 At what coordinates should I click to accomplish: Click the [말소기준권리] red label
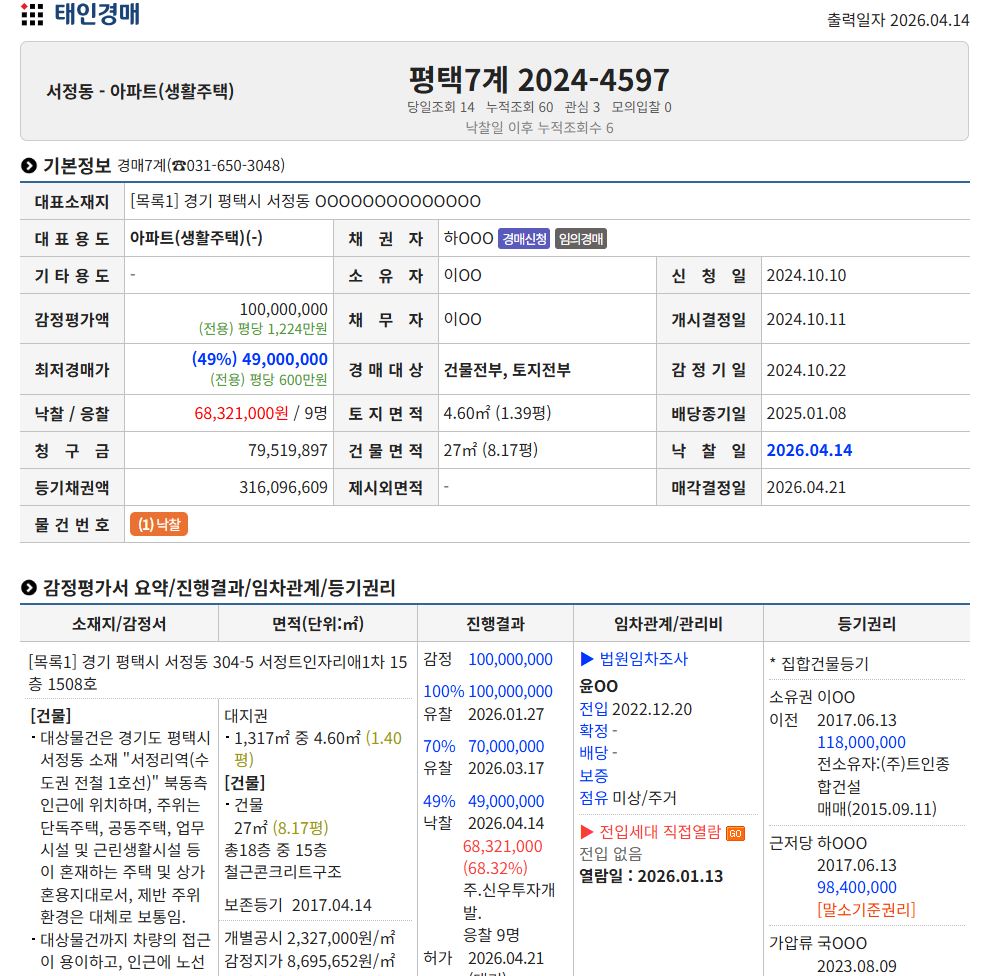[866, 910]
